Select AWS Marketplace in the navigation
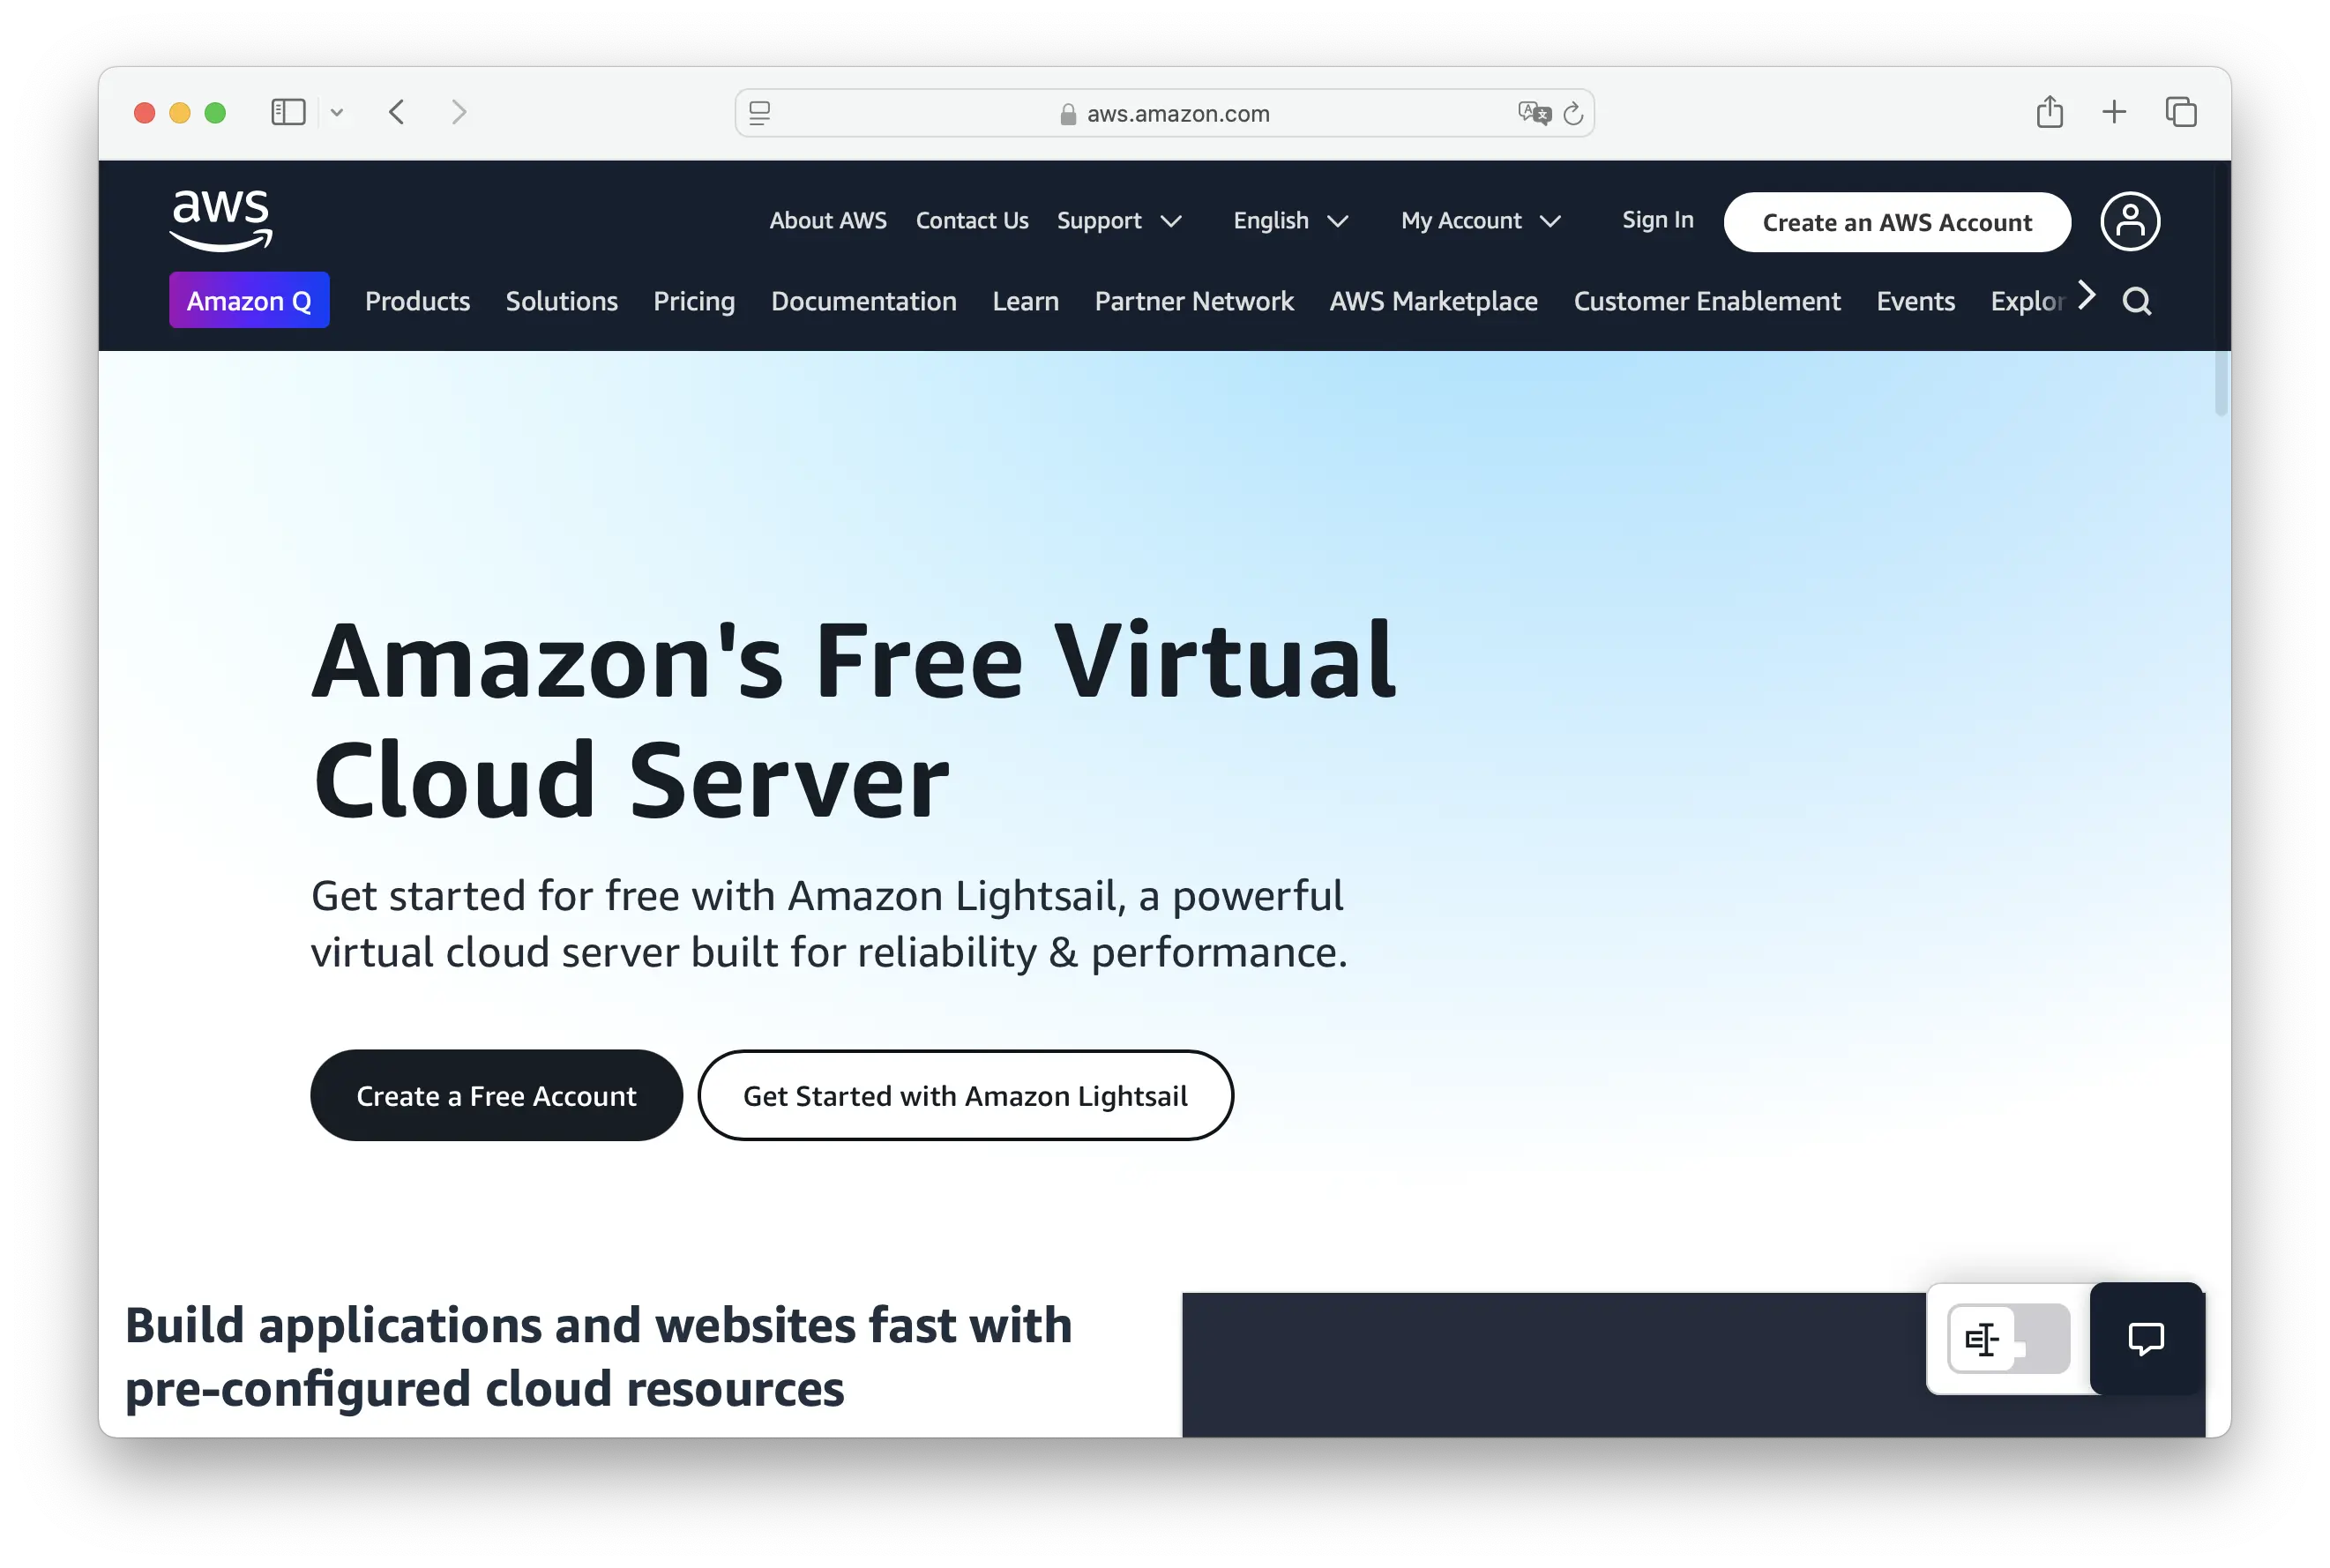Screen dimensions: 2330x1568 [x=1433, y=301]
